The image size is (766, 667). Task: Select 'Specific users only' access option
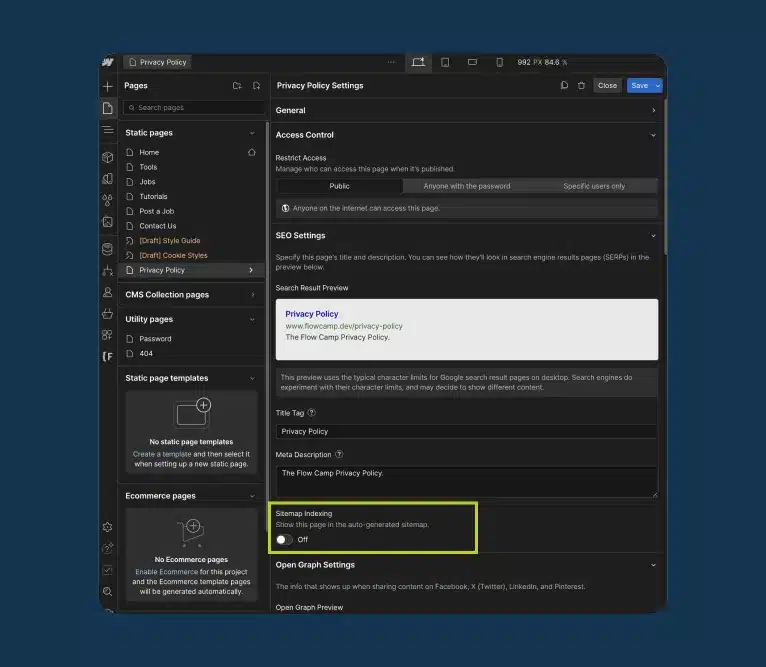point(593,186)
